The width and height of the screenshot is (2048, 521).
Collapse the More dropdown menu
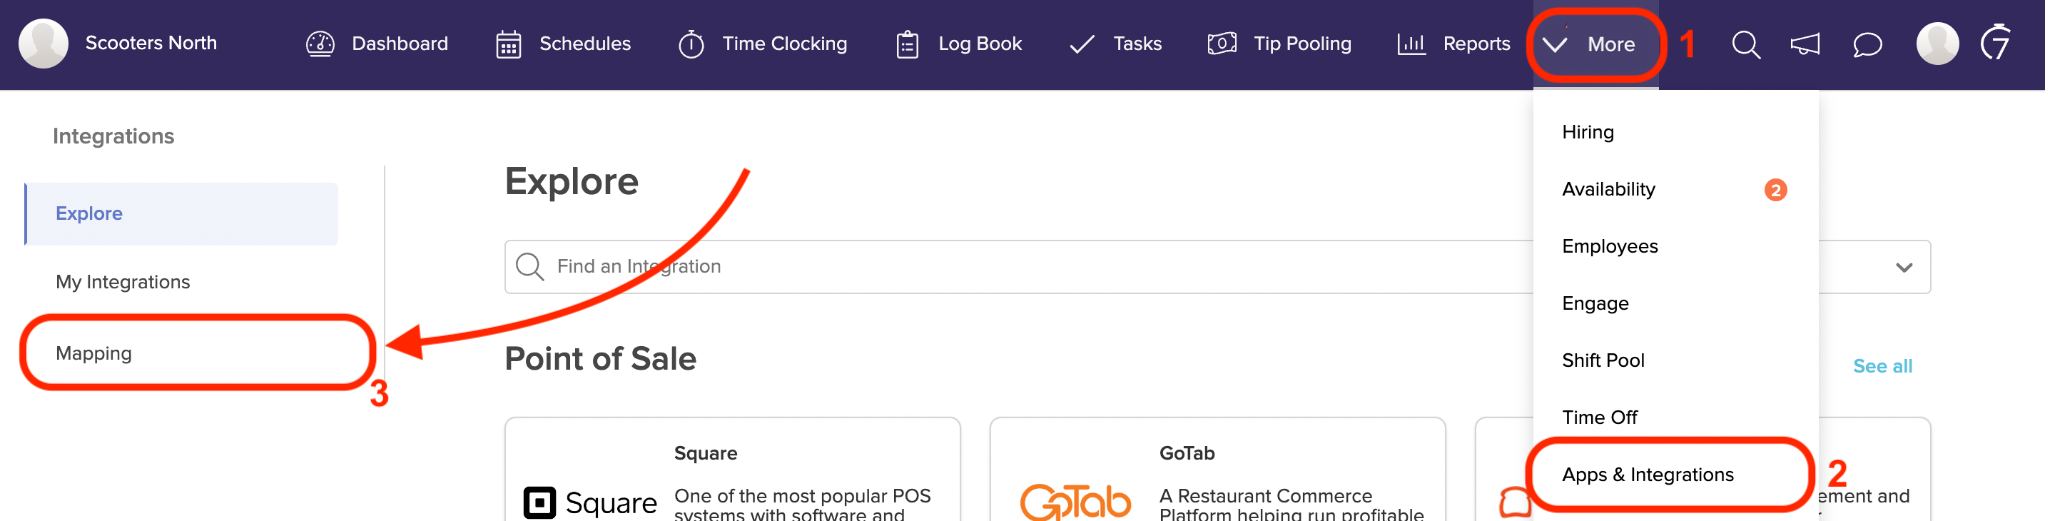[1595, 44]
